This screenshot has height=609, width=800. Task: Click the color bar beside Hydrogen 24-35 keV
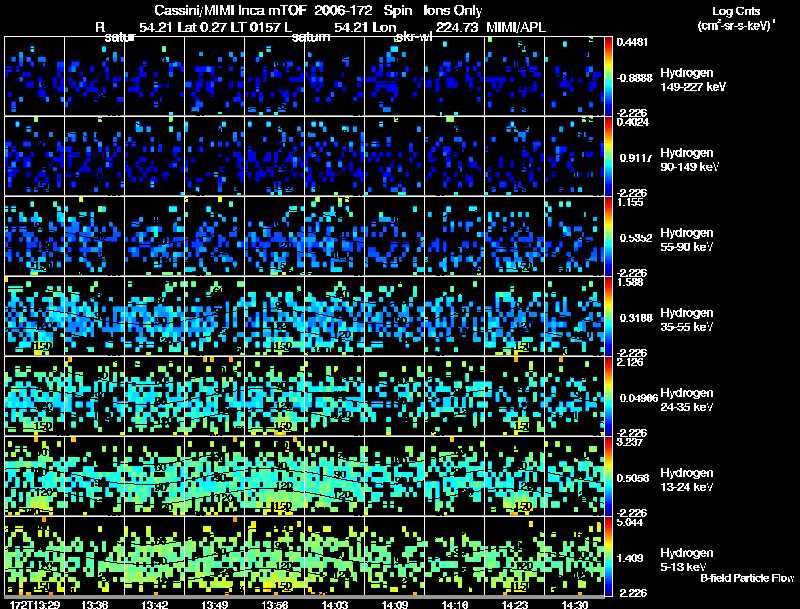pos(608,397)
